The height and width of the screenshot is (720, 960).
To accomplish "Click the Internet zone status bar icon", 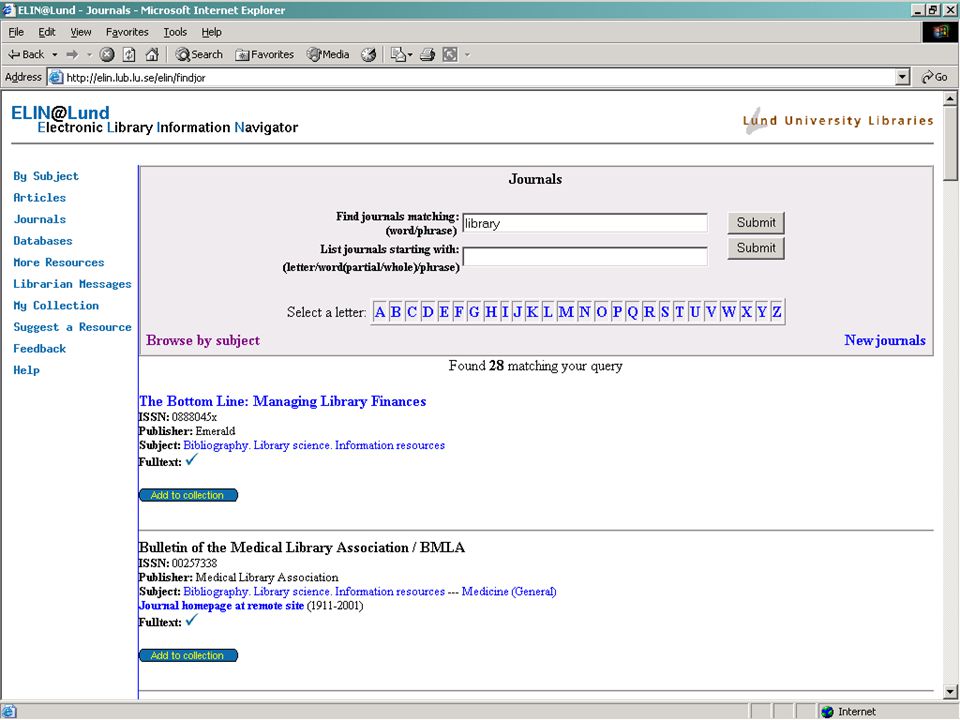I will pyautogui.click(x=828, y=711).
